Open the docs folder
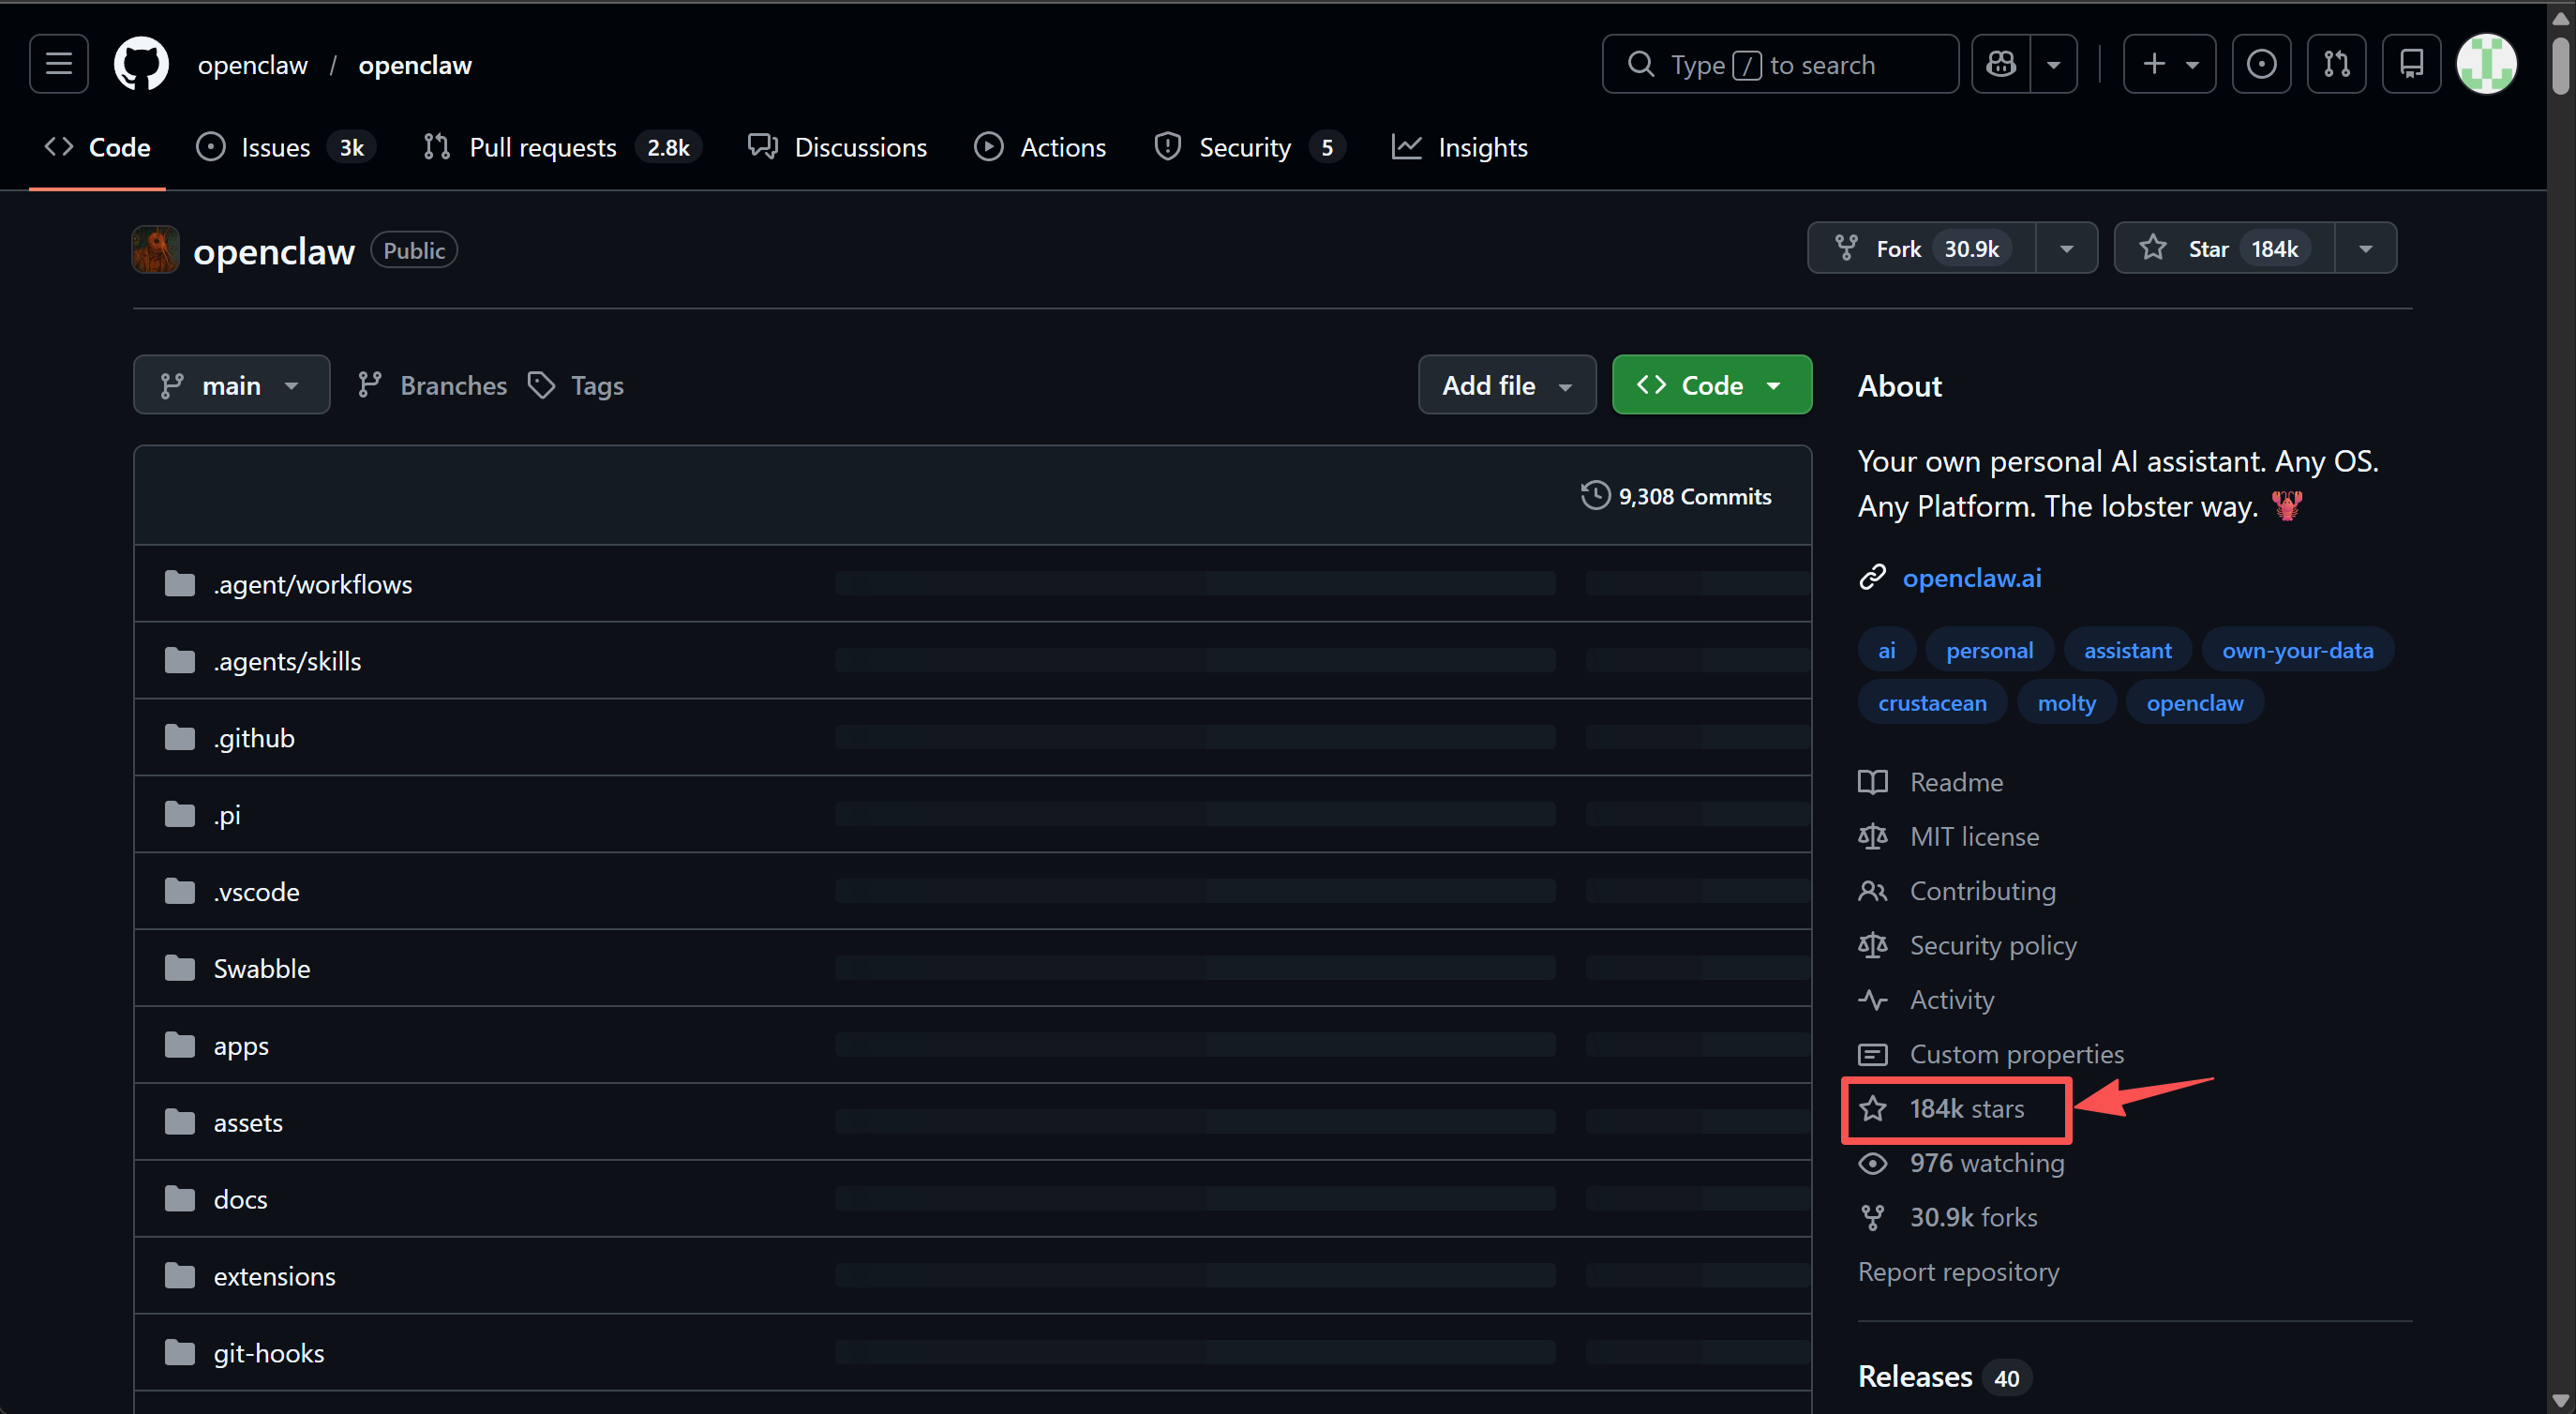Image resolution: width=2576 pixels, height=1414 pixels. coord(240,1199)
